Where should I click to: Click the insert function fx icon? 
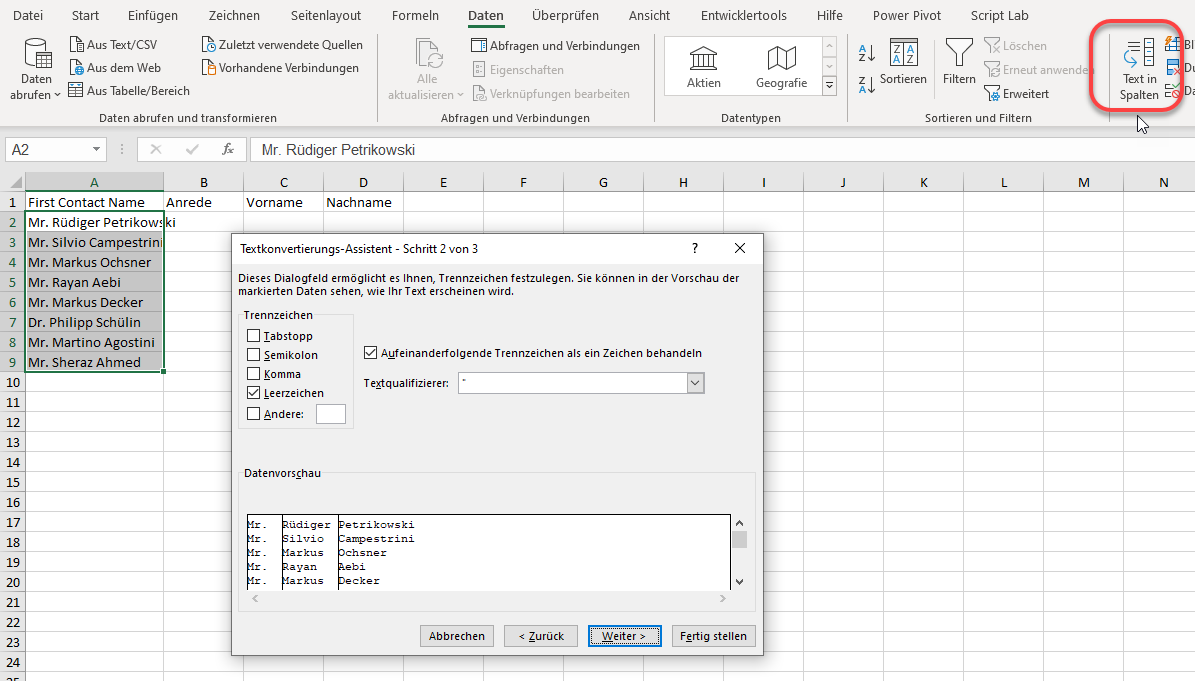pyautogui.click(x=227, y=149)
